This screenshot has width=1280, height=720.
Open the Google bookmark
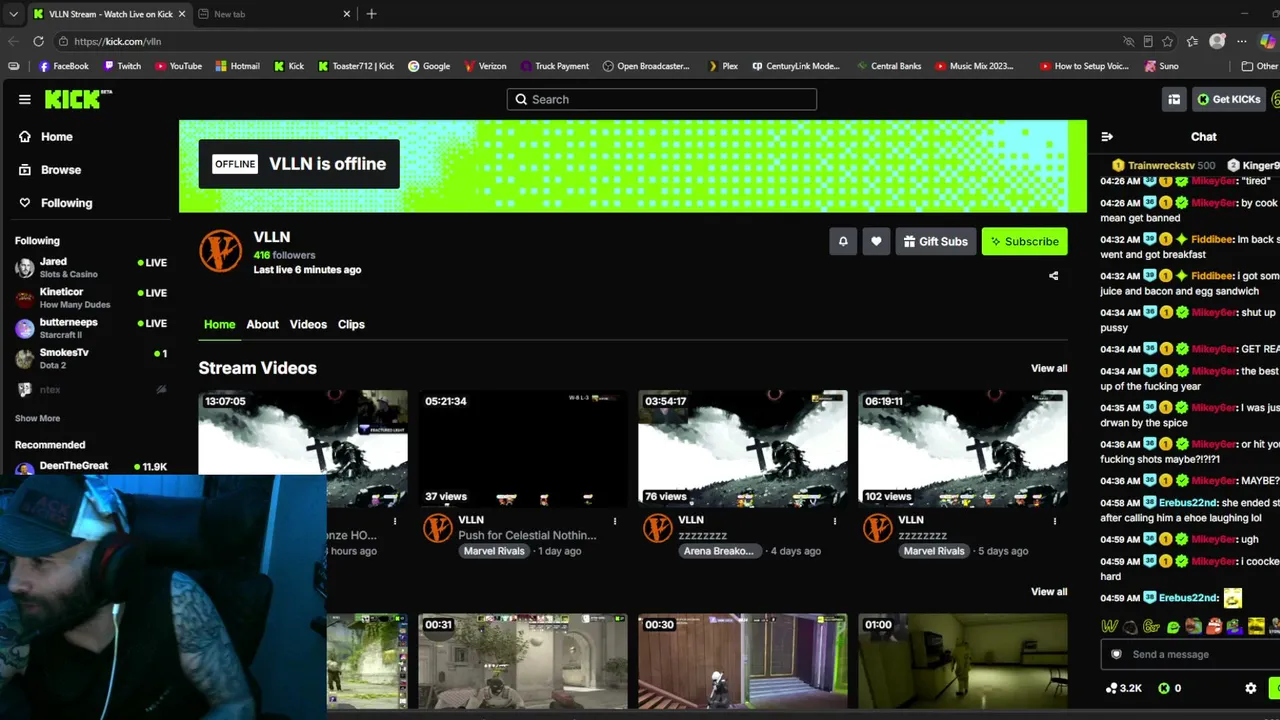(429, 66)
